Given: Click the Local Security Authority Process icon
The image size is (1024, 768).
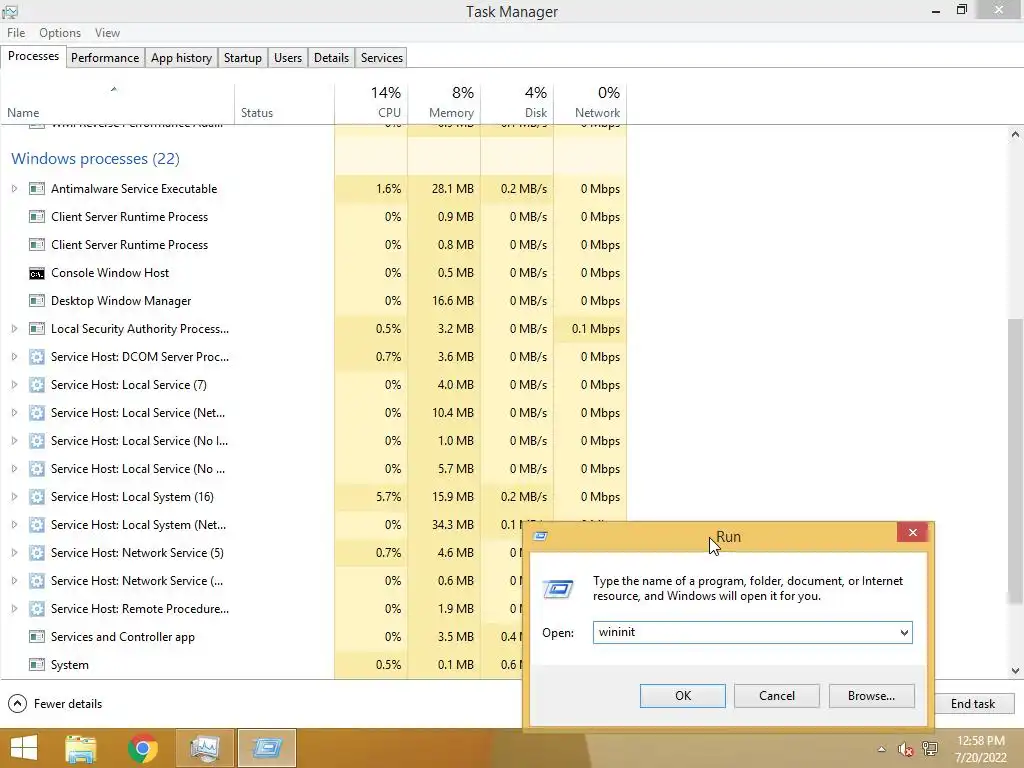Looking at the screenshot, I should point(37,329).
